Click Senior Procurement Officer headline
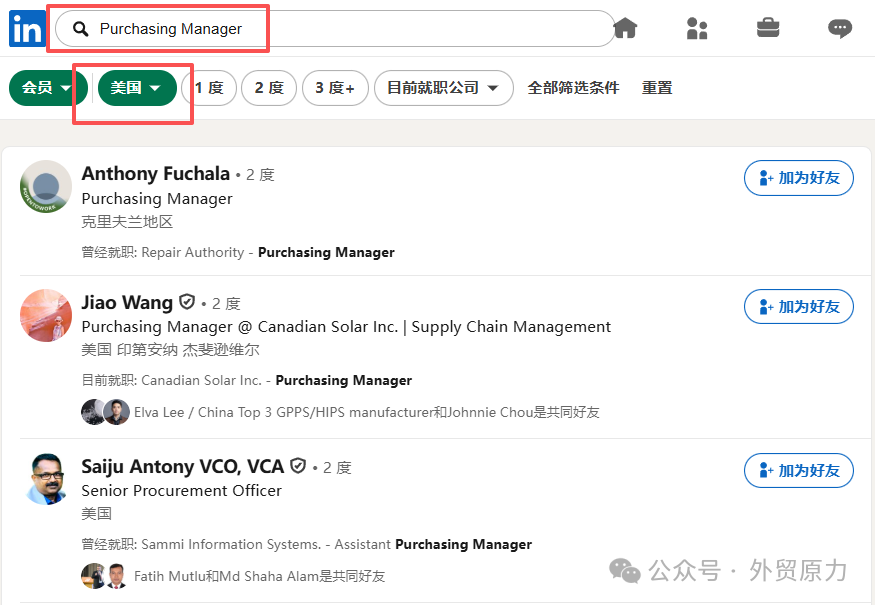875x605 pixels. tap(181, 491)
